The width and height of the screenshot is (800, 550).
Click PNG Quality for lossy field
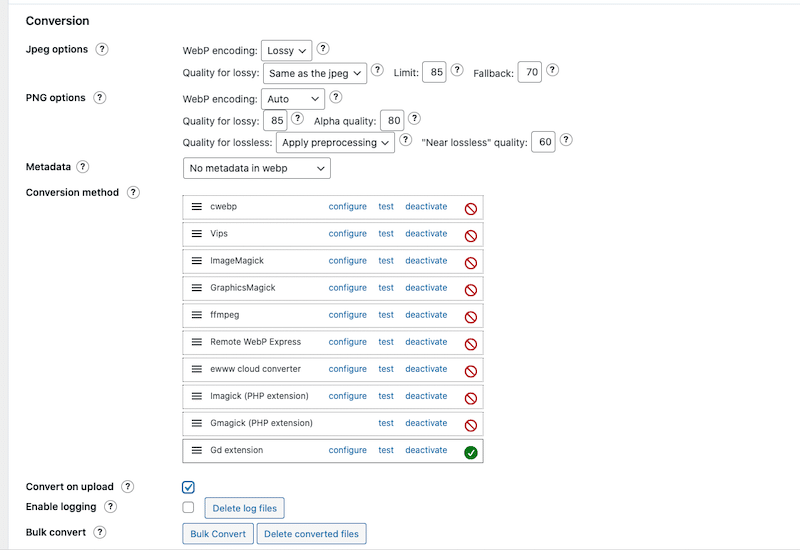point(275,121)
